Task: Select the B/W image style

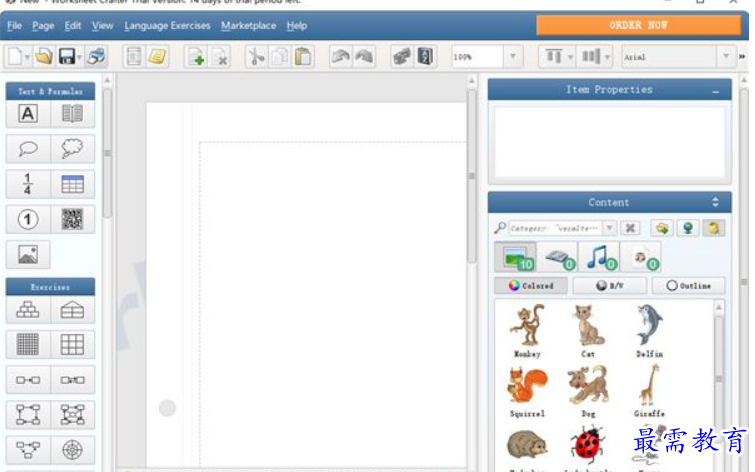Action: pos(610,286)
